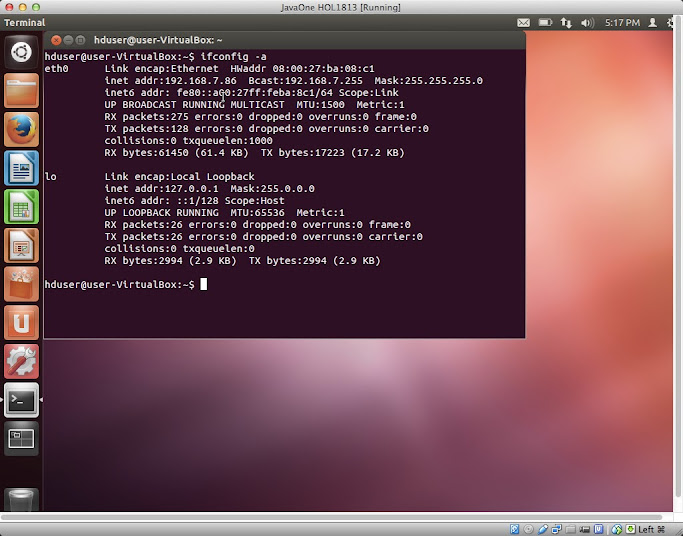This screenshot has width=683, height=536.
Task: Open the sound volume indicator
Action: [x=587, y=23]
